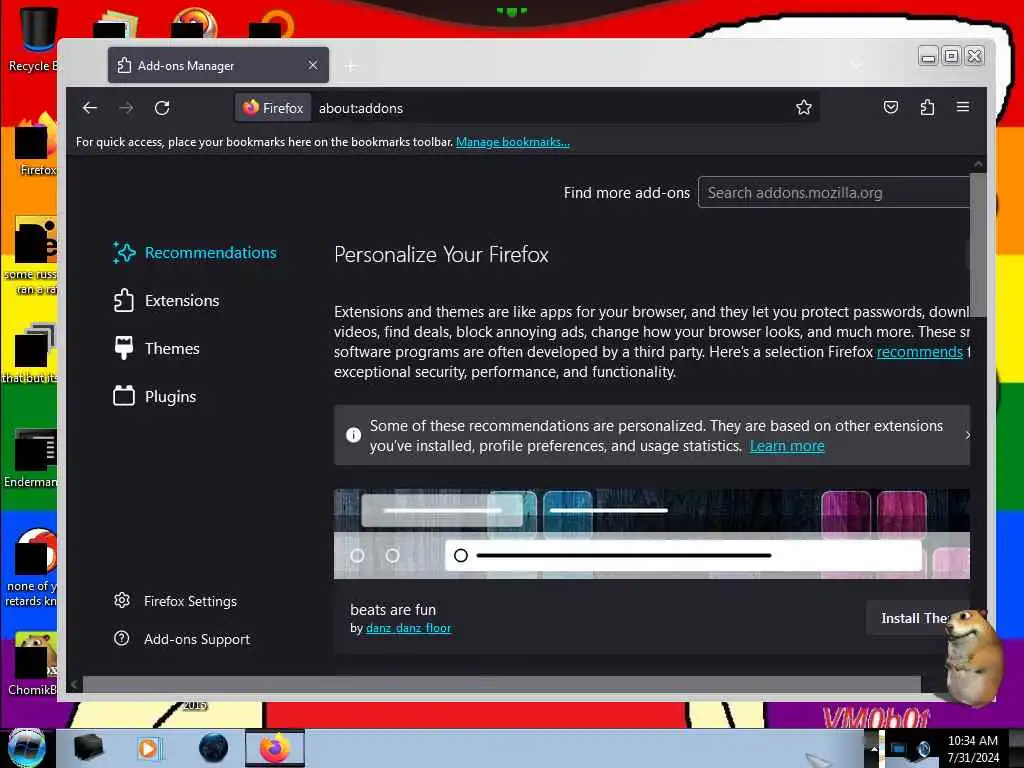Select the ChomikBox desktop icon
The width and height of the screenshot is (1024, 768).
[x=33, y=664]
